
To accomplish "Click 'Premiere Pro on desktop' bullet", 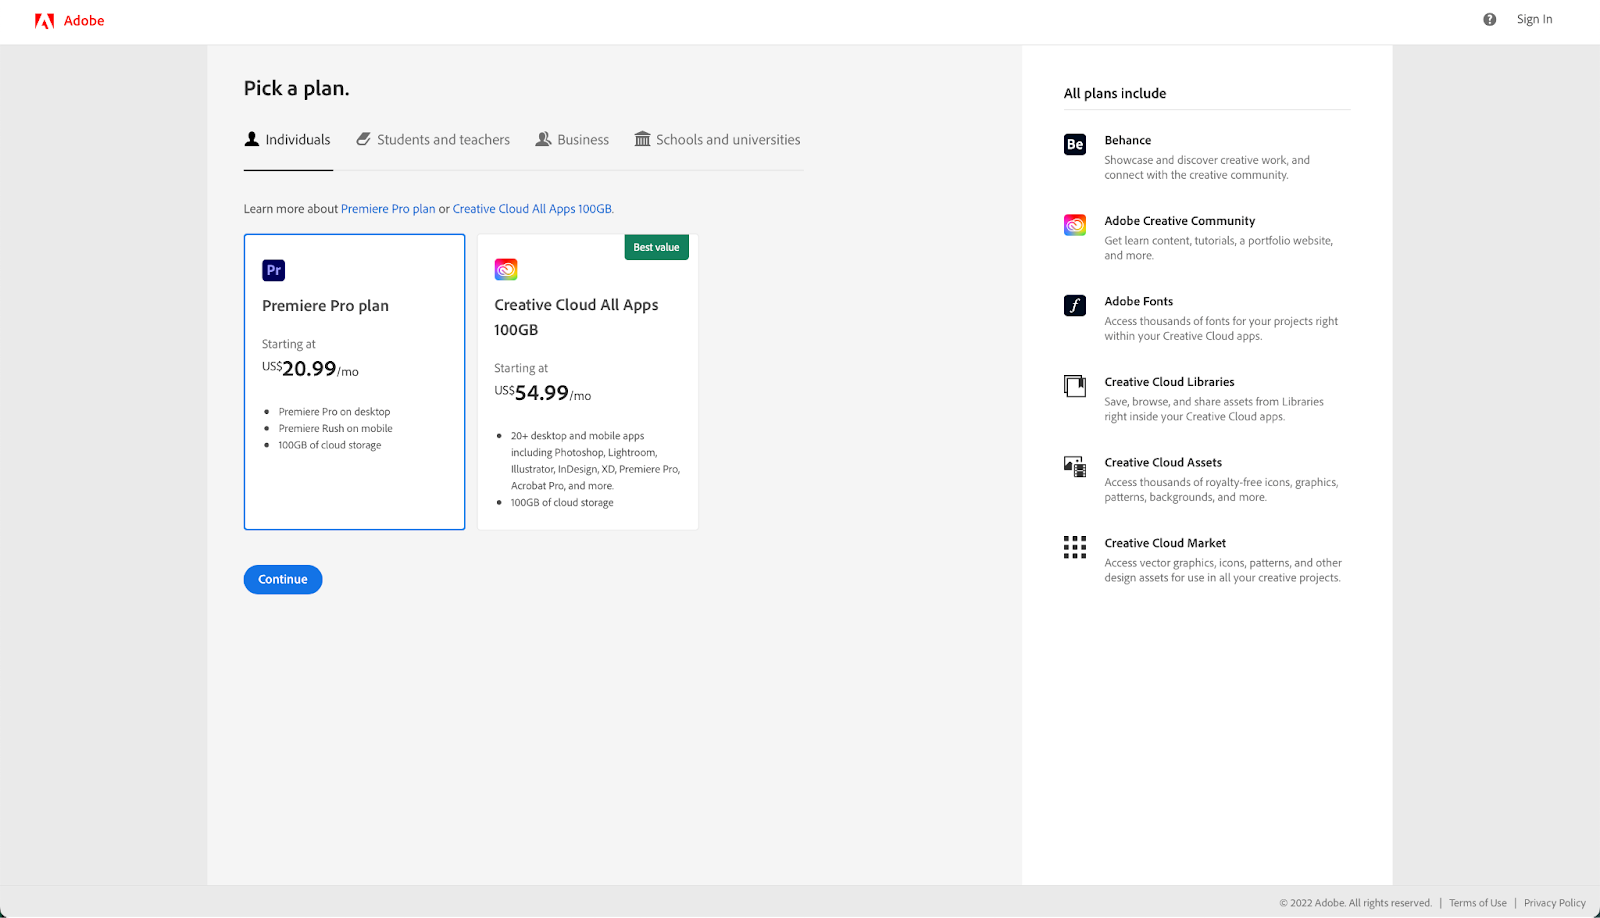I will pyautogui.click(x=334, y=412).
